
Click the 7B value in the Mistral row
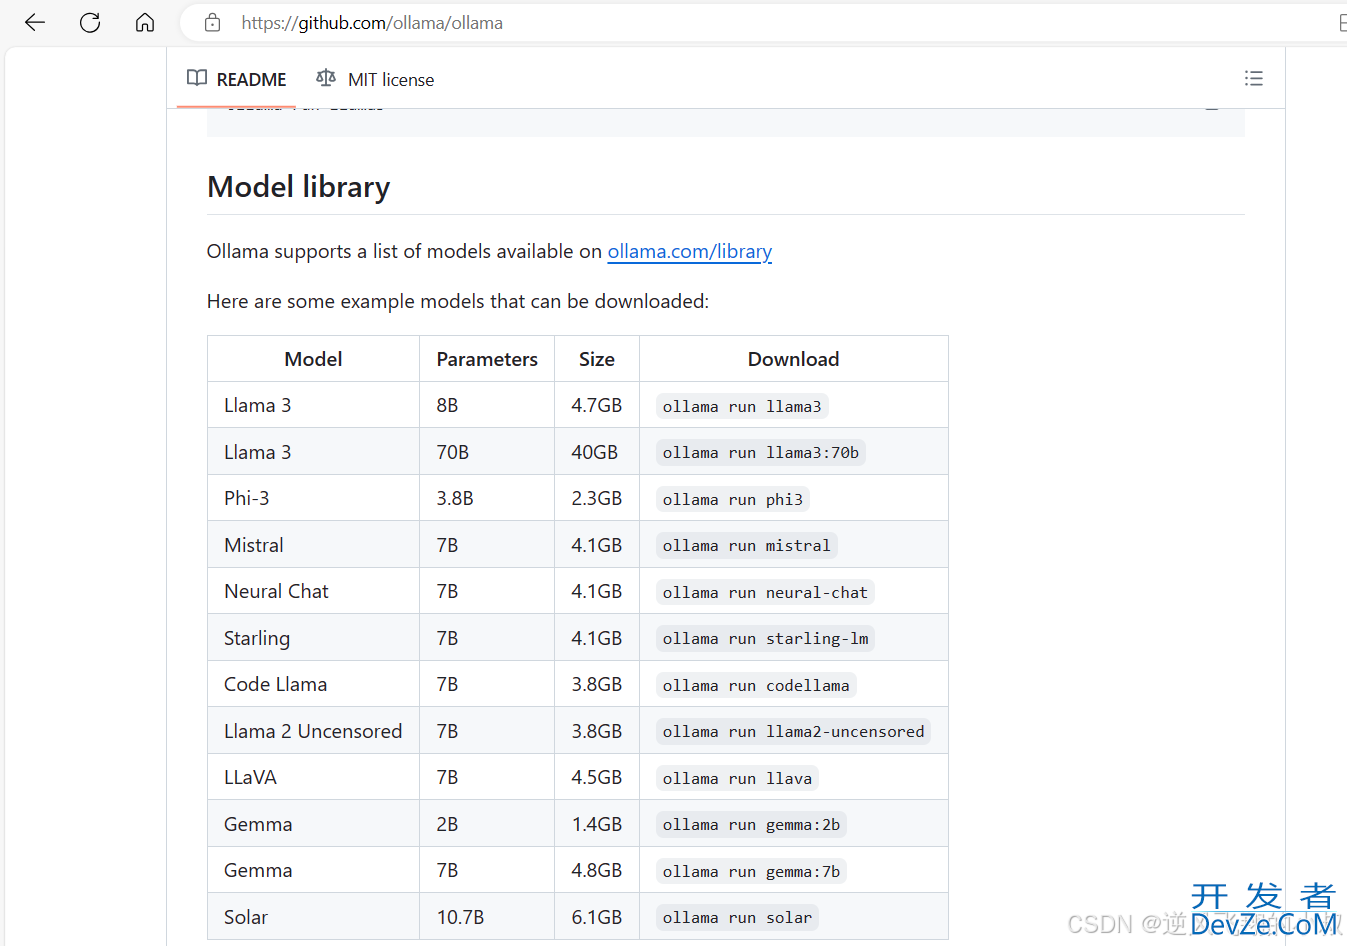pos(447,545)
